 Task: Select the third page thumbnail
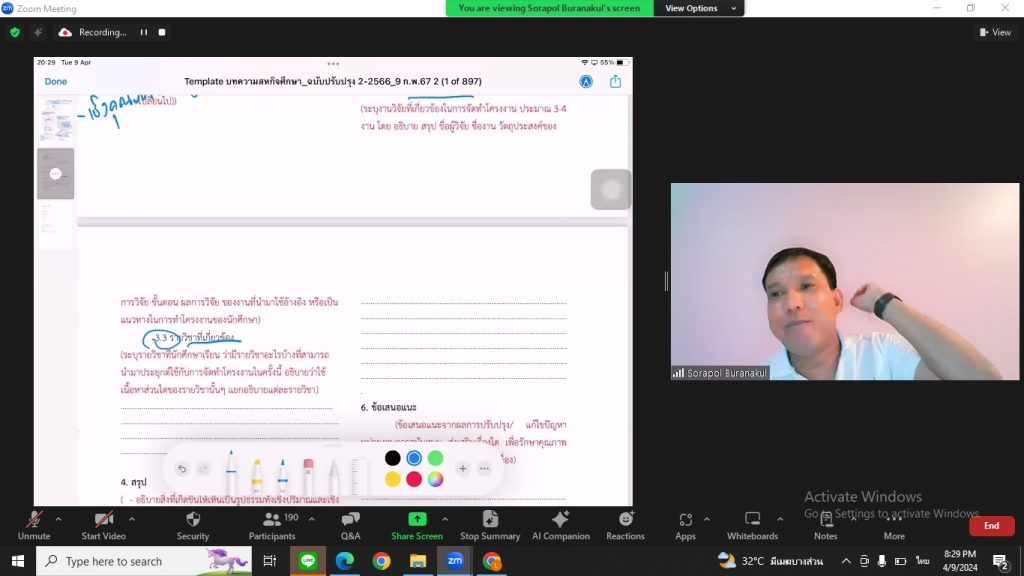pyautogui.click(x=56, y=225)
